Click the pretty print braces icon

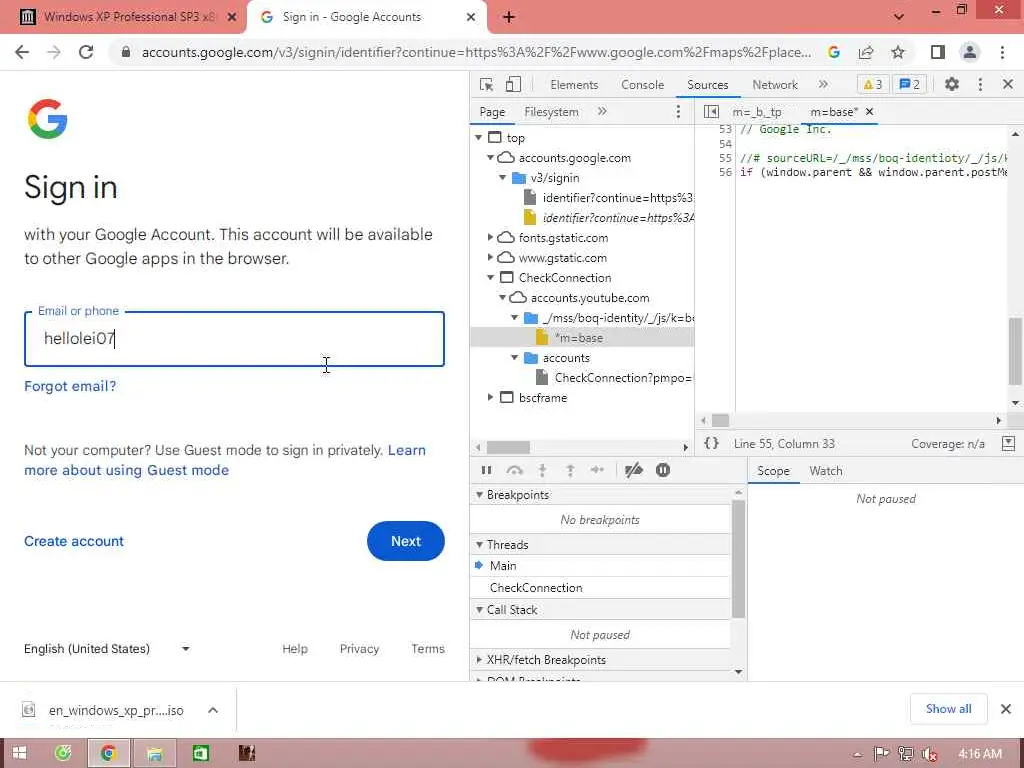pos(711,443)
